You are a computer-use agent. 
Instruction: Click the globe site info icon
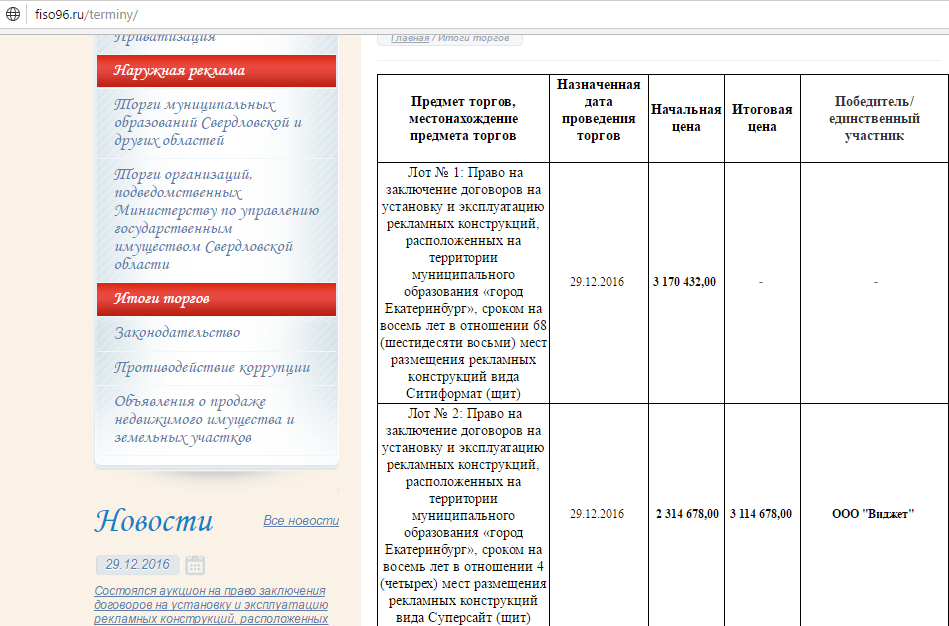13,14
